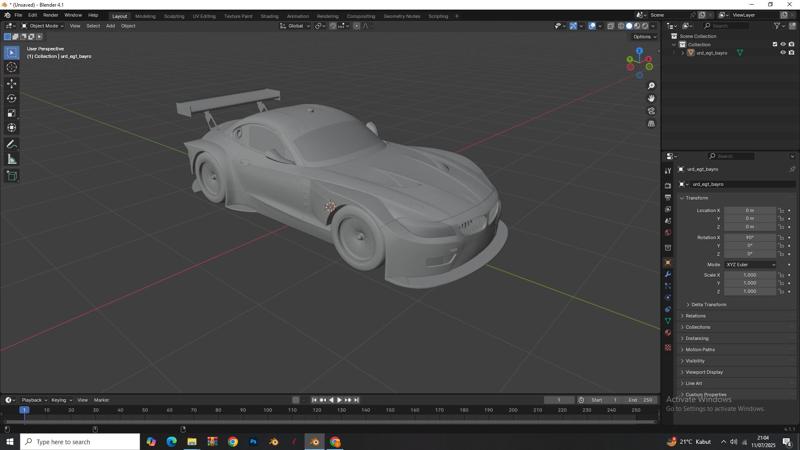Click the zoom magnifier icon in the viewport
The width and height of the screenshot is (800, 450).
[651, 86]
